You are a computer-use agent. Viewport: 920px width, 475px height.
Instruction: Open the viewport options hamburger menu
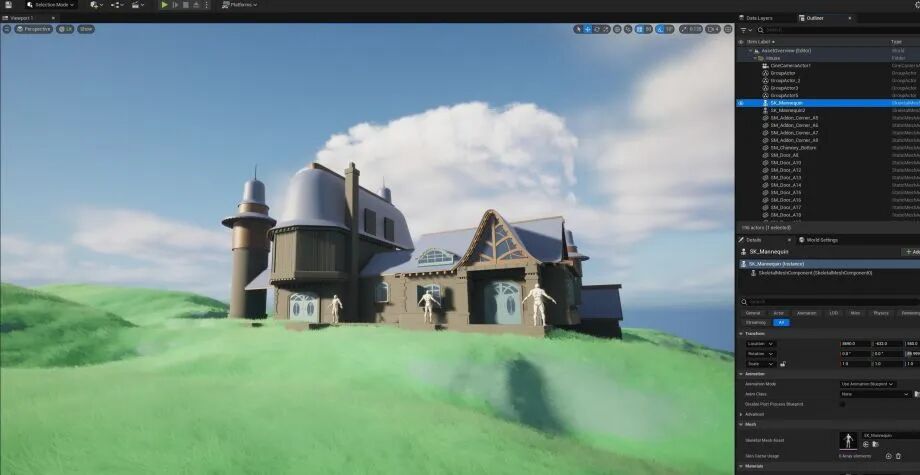click(x=7, y=29)
